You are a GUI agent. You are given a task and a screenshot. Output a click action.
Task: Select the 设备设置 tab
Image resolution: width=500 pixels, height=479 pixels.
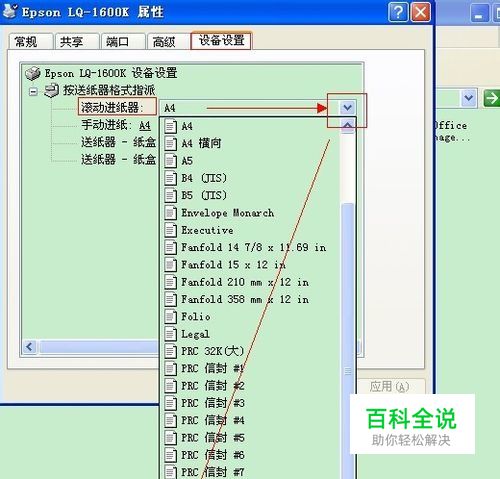coord(221,40)
